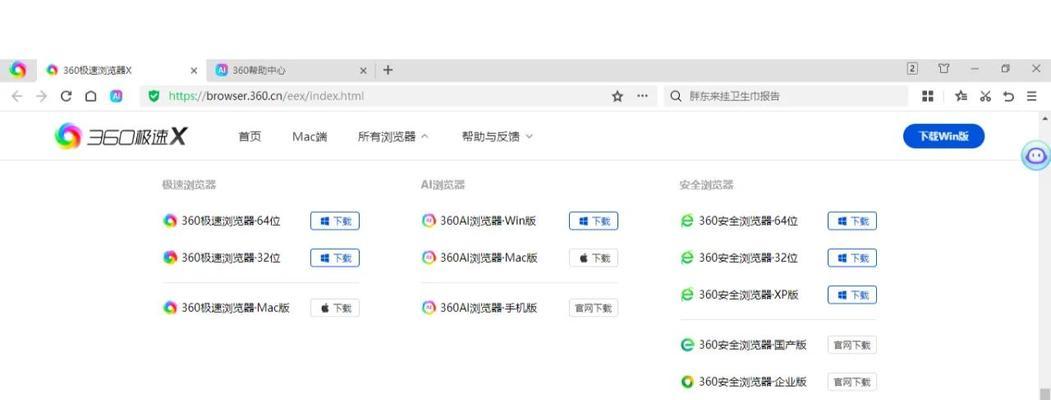Screen dimensions: 1051x400
Task: Click the 360AI浏览器-手机版 link text
Action: [489, 308]
